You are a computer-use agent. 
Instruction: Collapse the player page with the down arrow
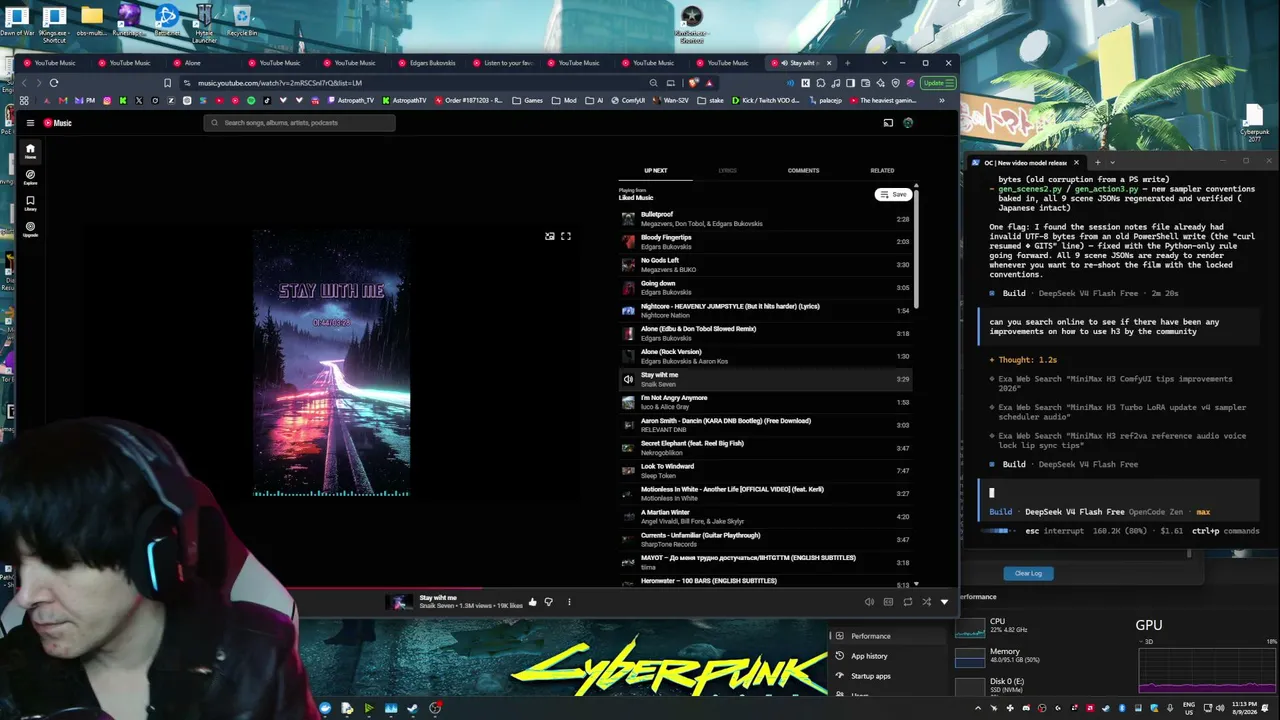[944, 602]
